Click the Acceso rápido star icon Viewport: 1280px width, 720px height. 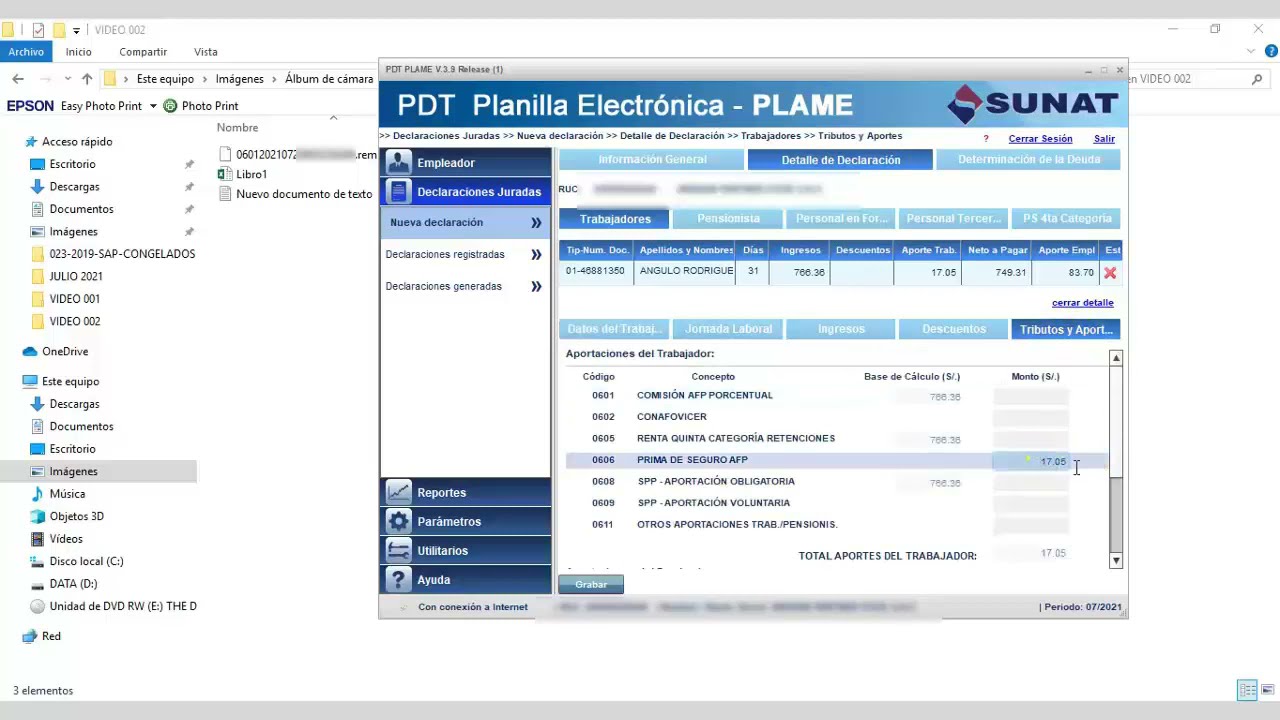[31, 142]
